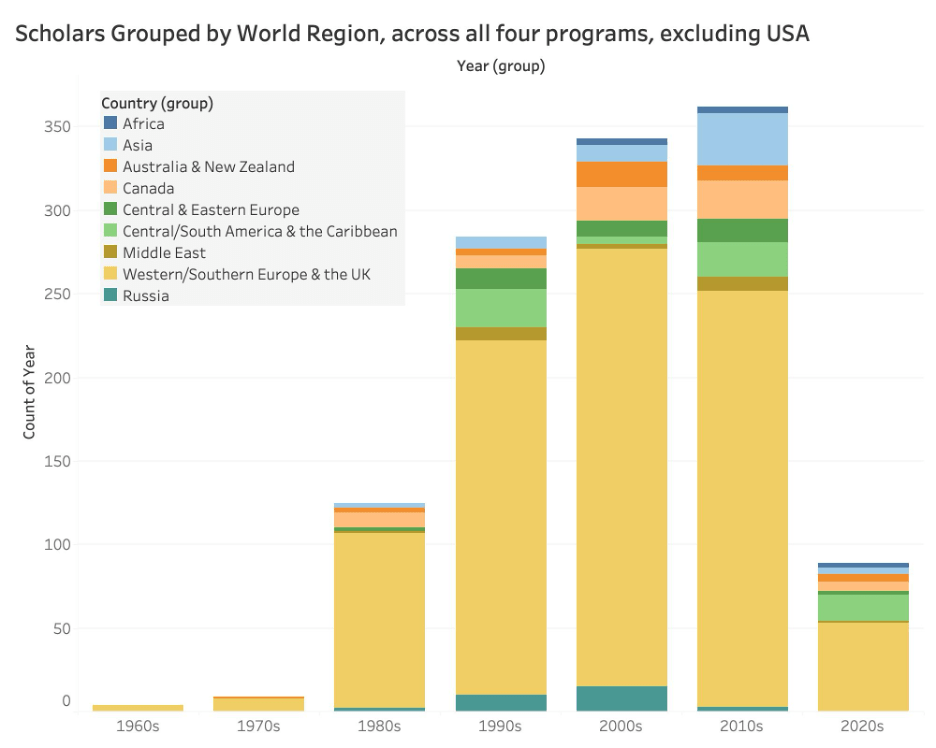Select the Russia teal legend swatch
Screen dimensions: 936x748
point(110,296)
